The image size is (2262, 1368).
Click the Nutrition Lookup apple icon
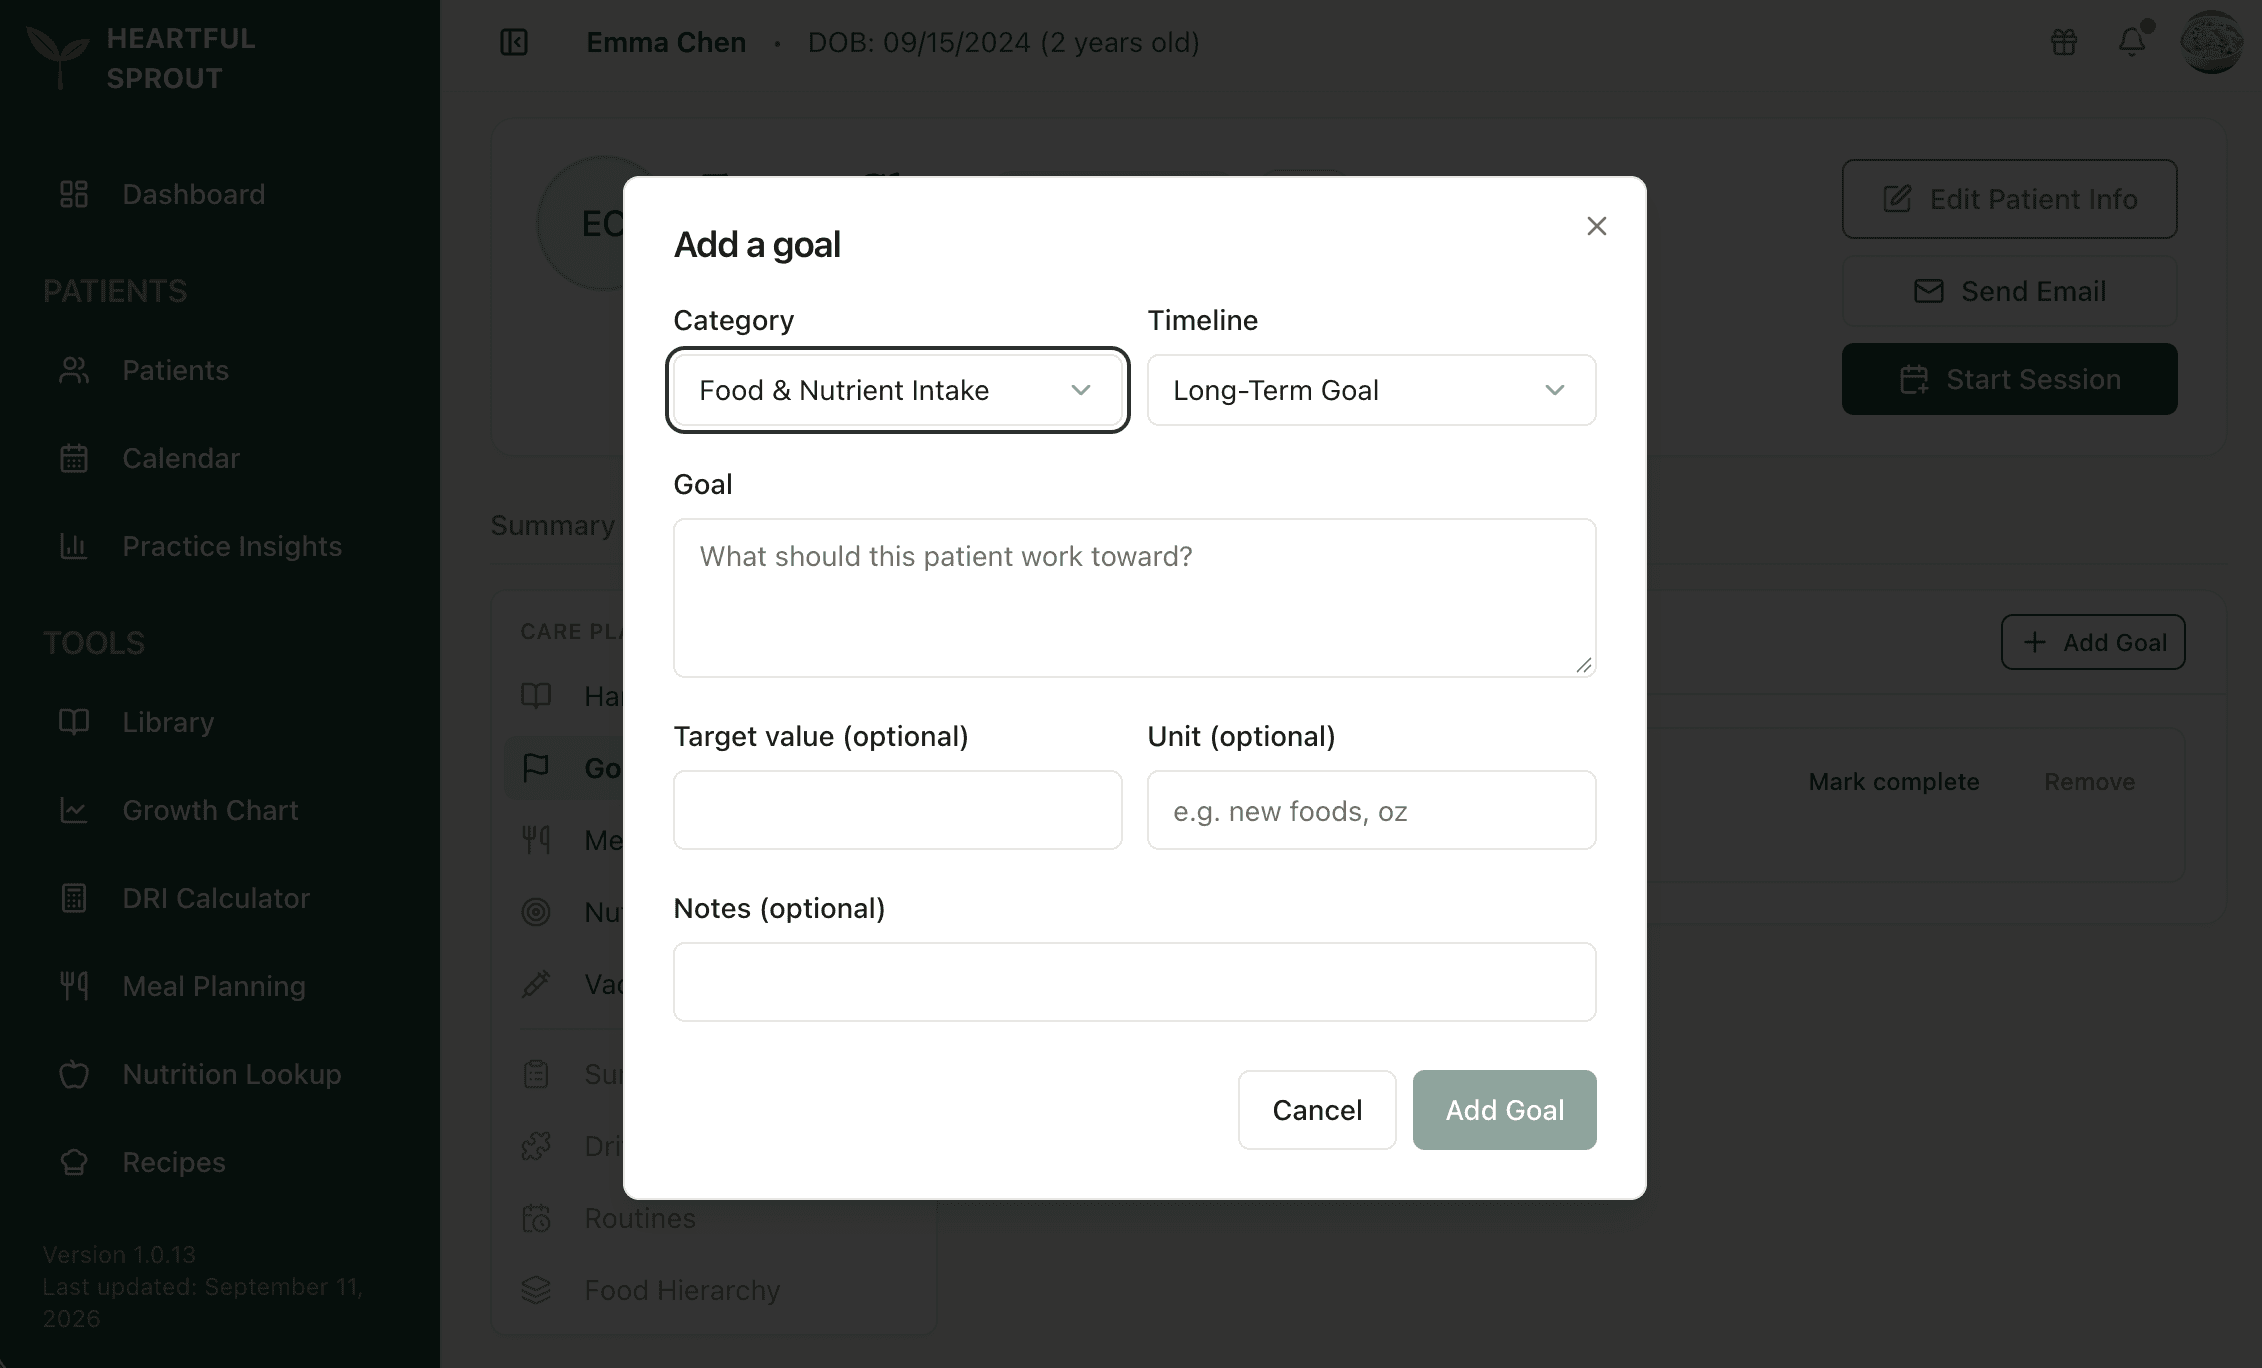click(74, 1074)
